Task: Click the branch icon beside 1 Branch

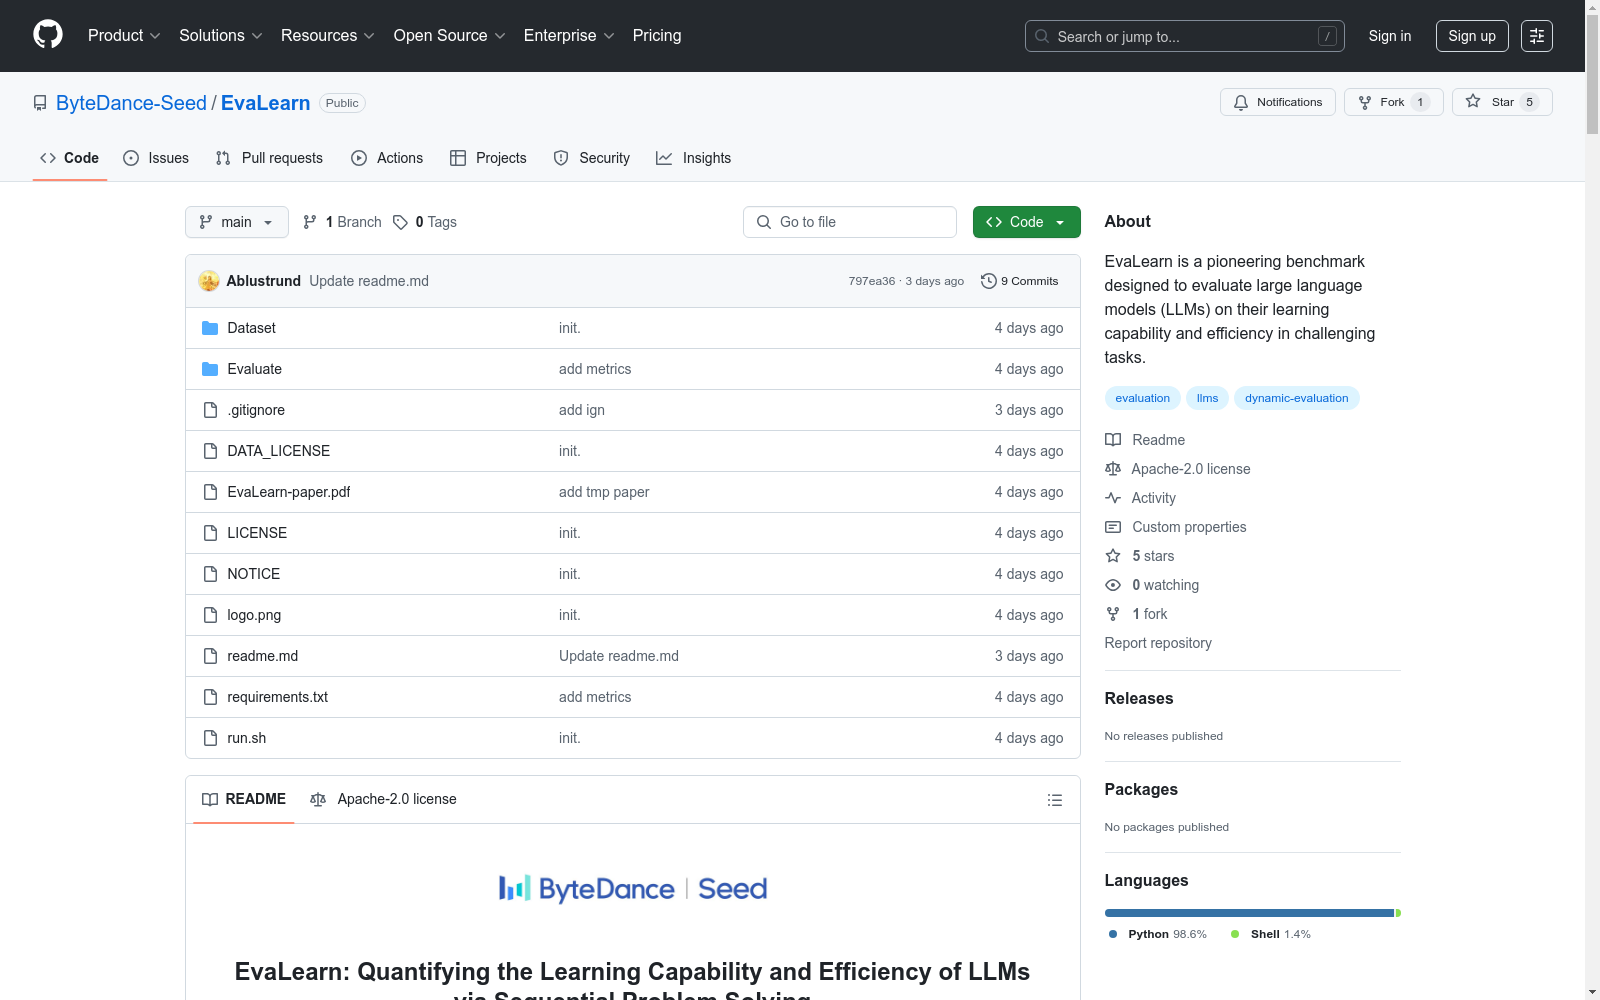Action: click(310, 222)
